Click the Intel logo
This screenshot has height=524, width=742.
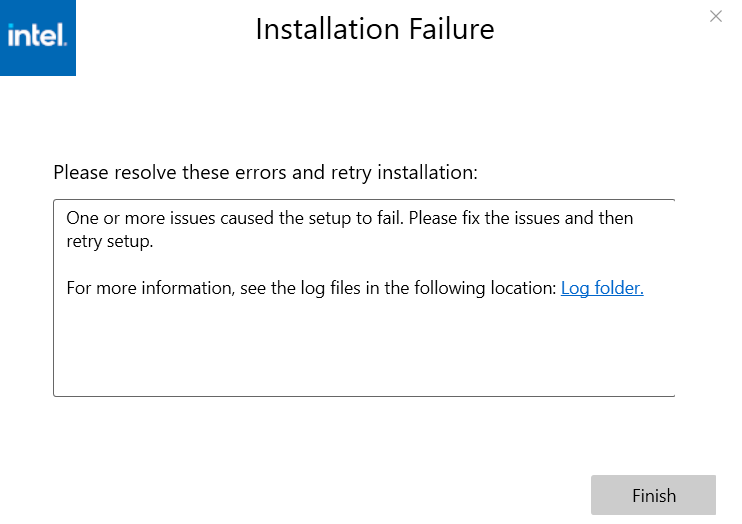pyautogui.click(x=37, y=37)
